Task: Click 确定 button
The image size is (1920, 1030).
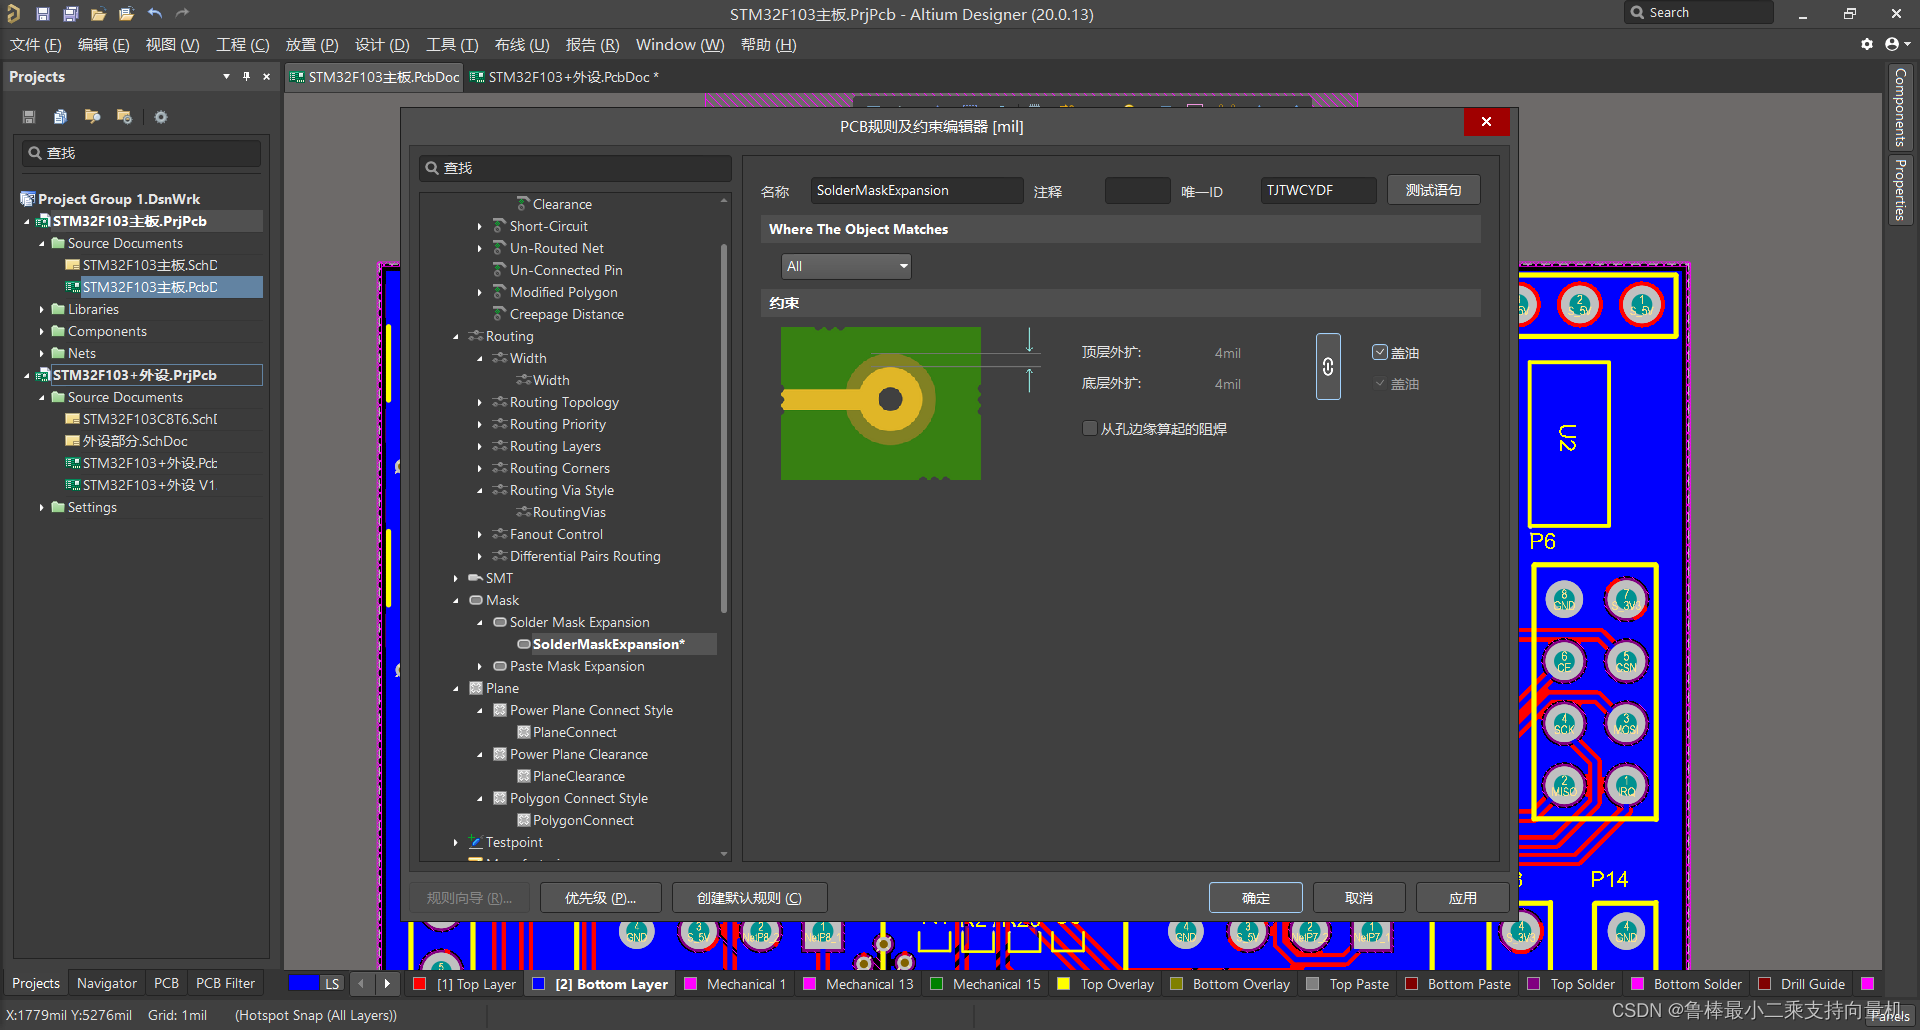Action: [x=1256, y=898]
